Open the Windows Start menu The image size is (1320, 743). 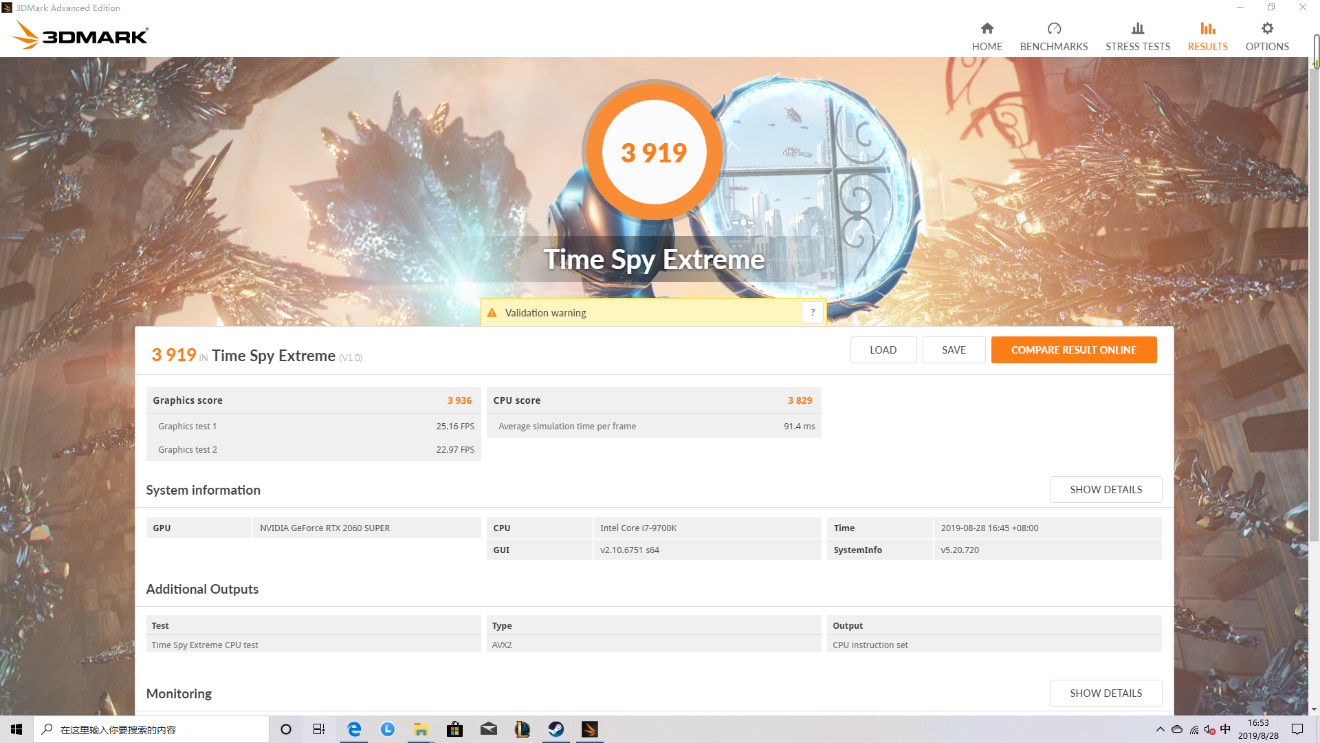click(x=17, y=729)
